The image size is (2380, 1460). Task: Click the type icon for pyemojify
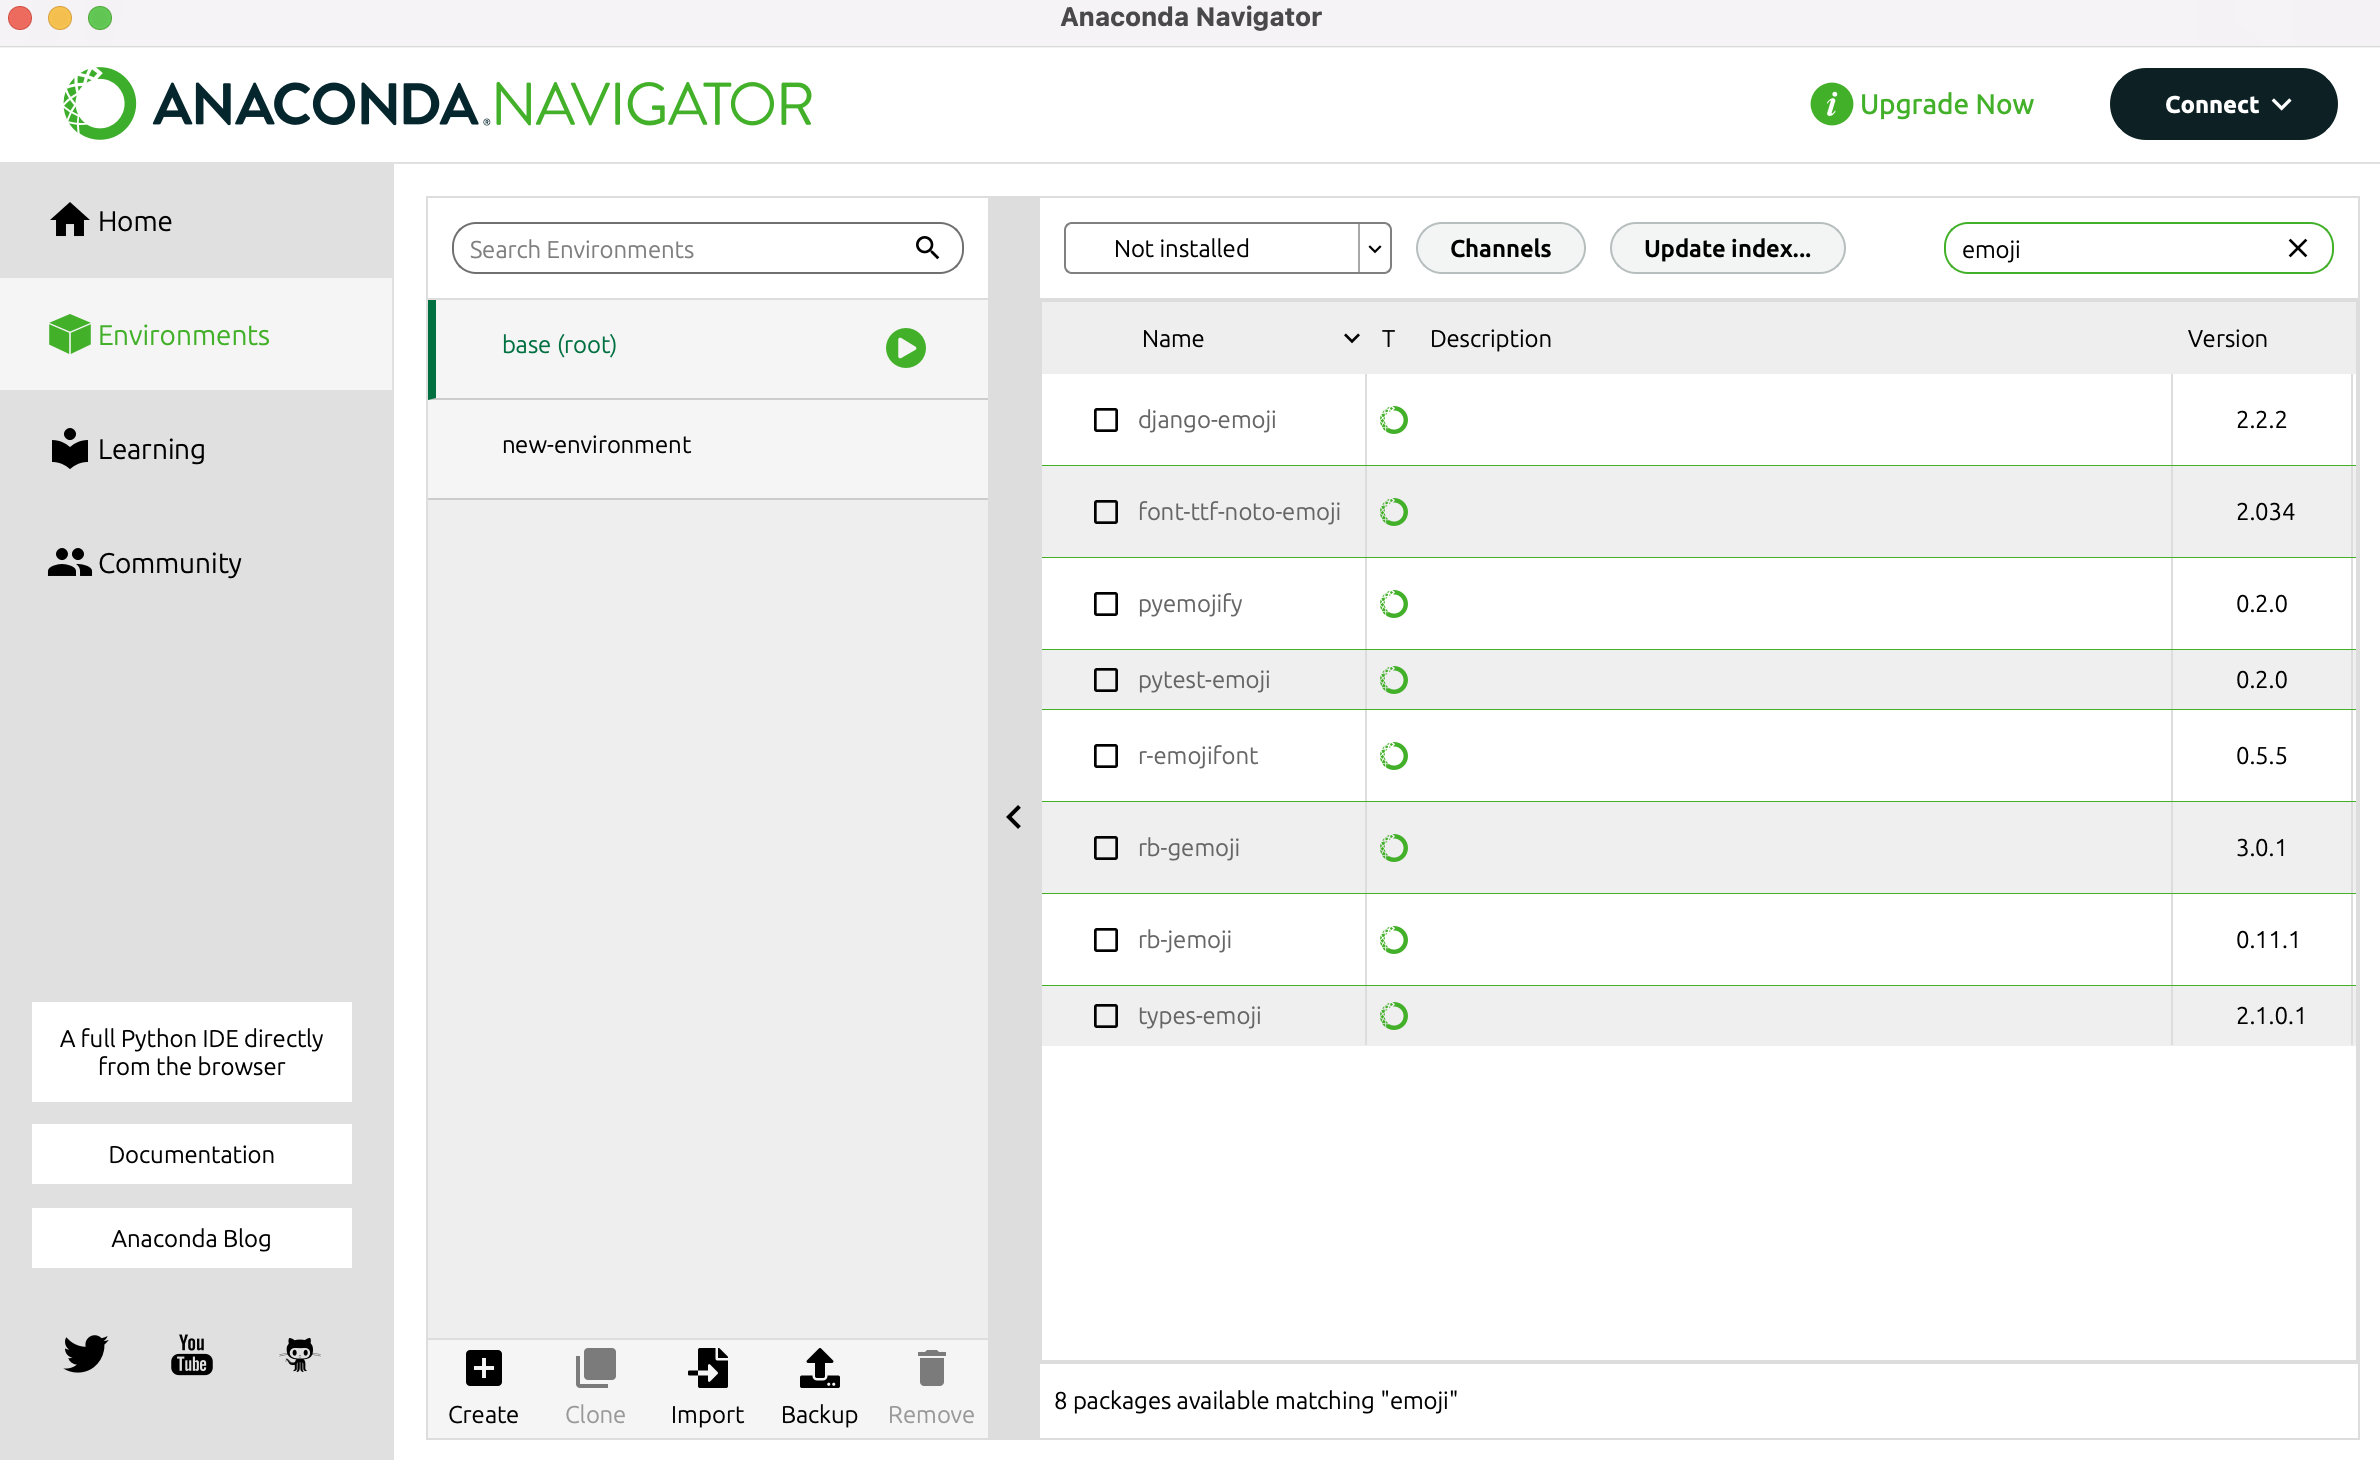(x=1394, y=604)
